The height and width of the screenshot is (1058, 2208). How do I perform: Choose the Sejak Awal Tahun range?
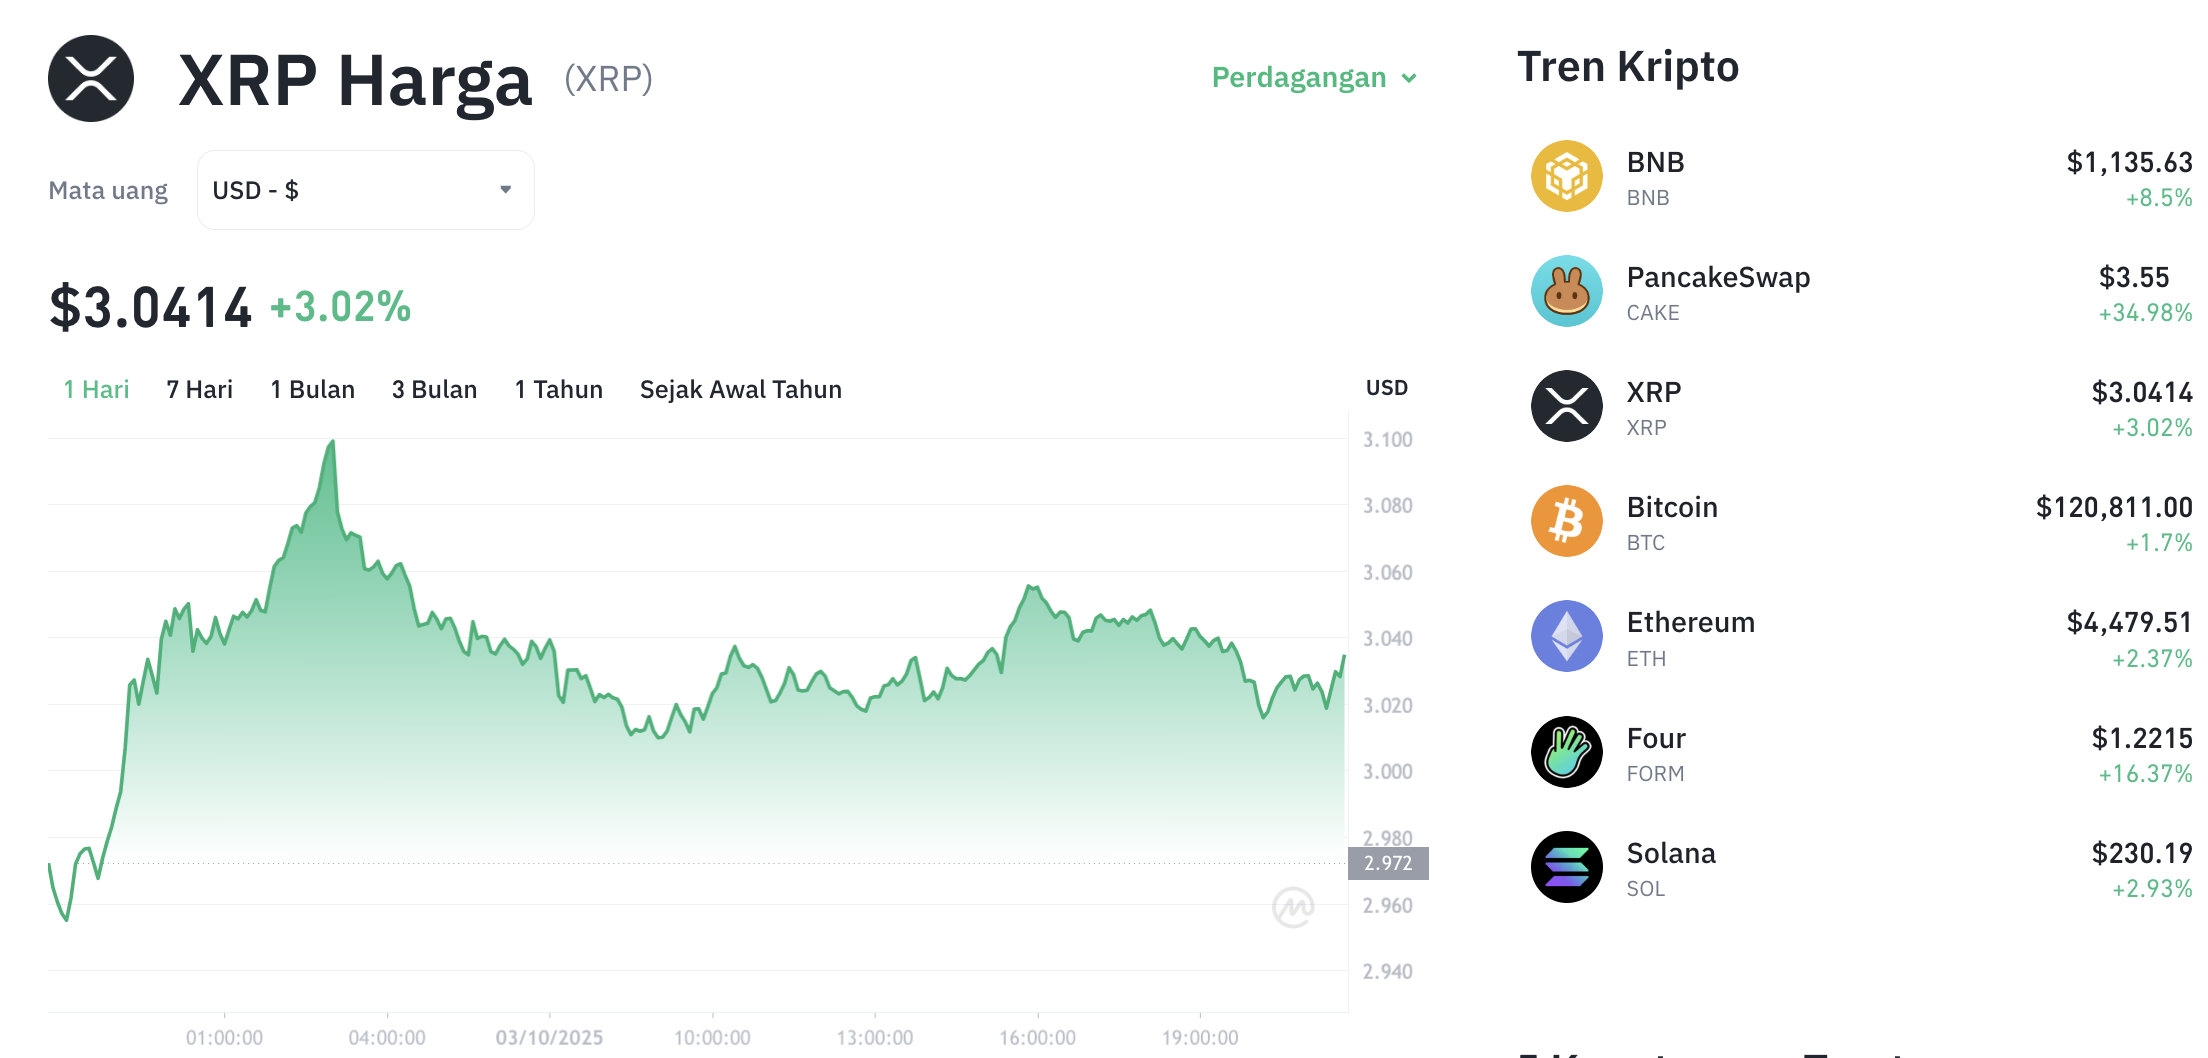coord(740,389)
